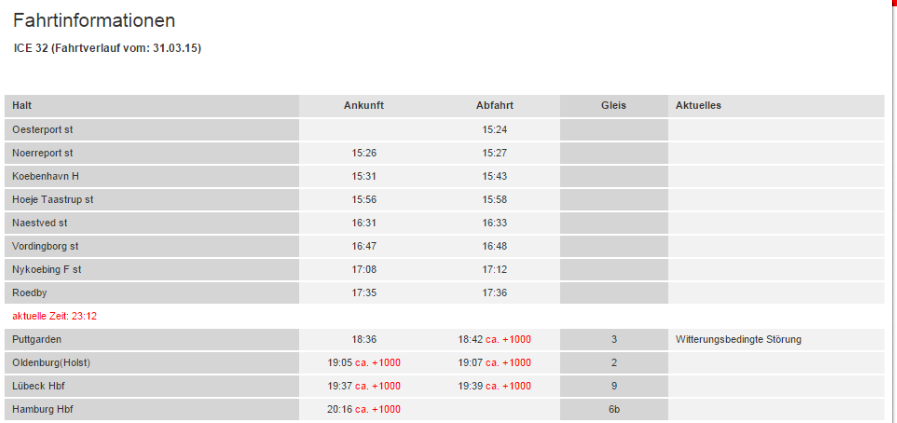
Task: Select the ICE 32 Fahrtverlauf heading
Action: 108,49
